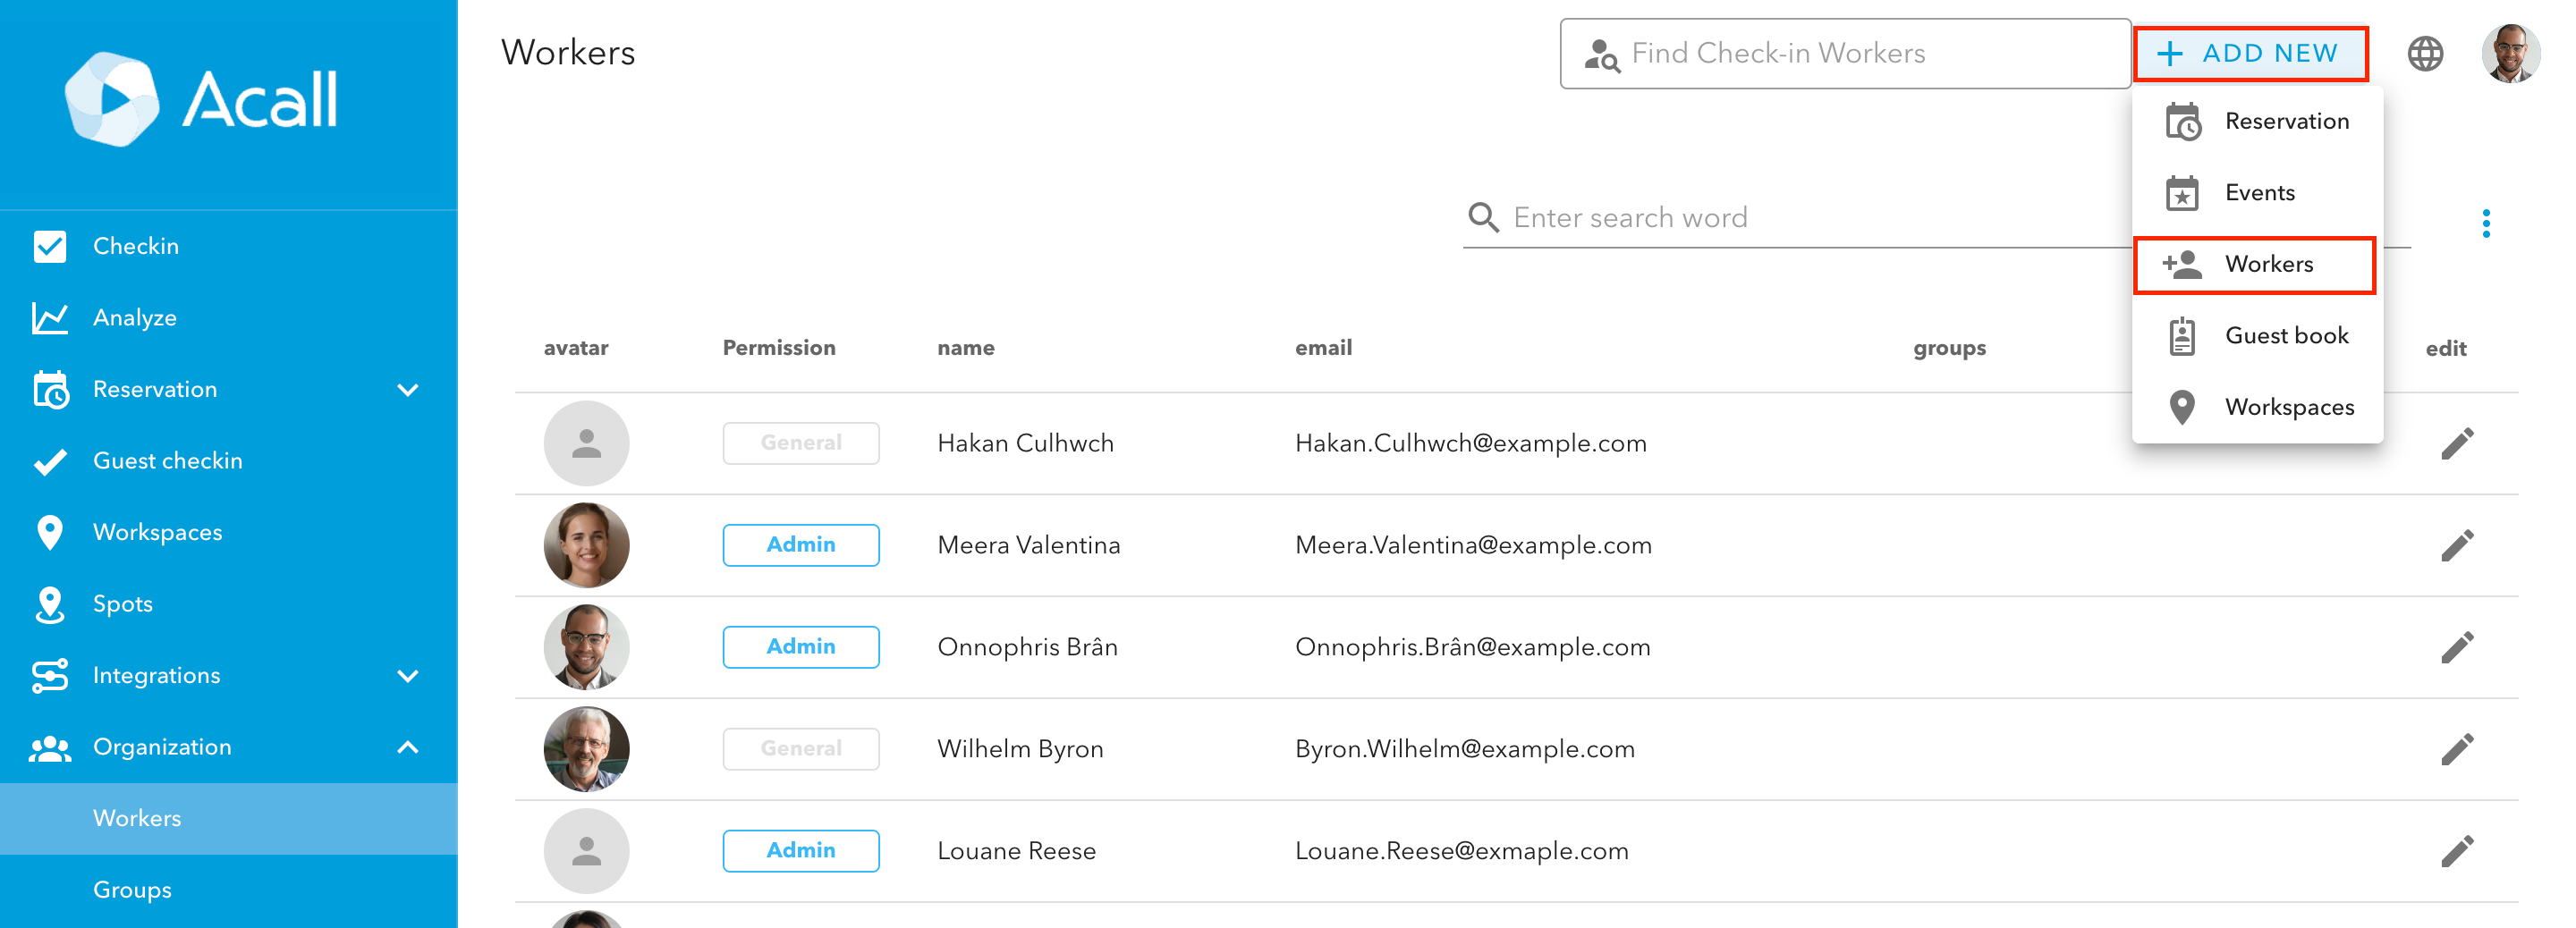
Task: Edit Meera Valentina using the pencil icon
Action: (x=2456, y=545)
